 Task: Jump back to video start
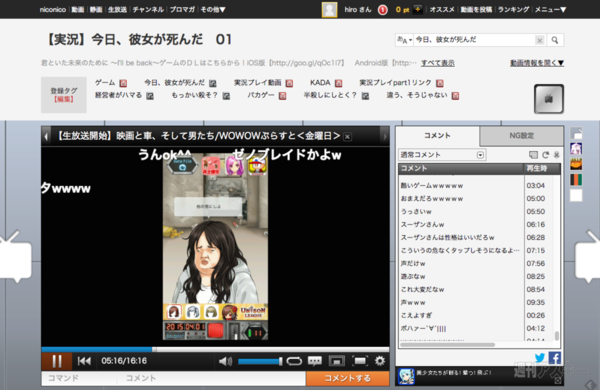tap(84, 361)
